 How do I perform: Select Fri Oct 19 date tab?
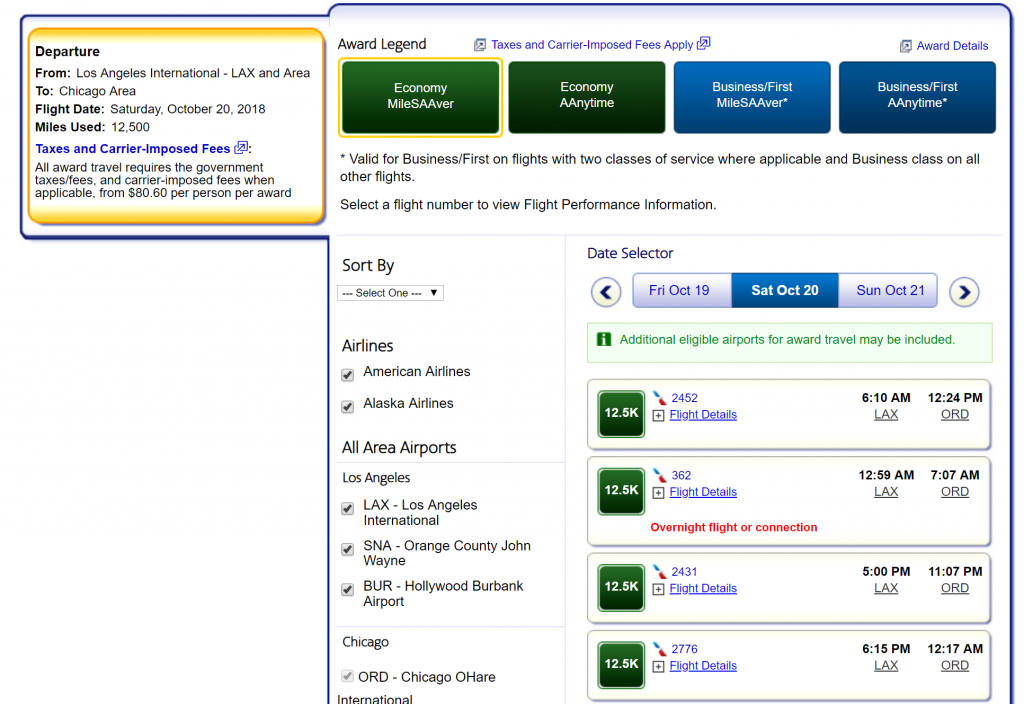pos(679,291)
